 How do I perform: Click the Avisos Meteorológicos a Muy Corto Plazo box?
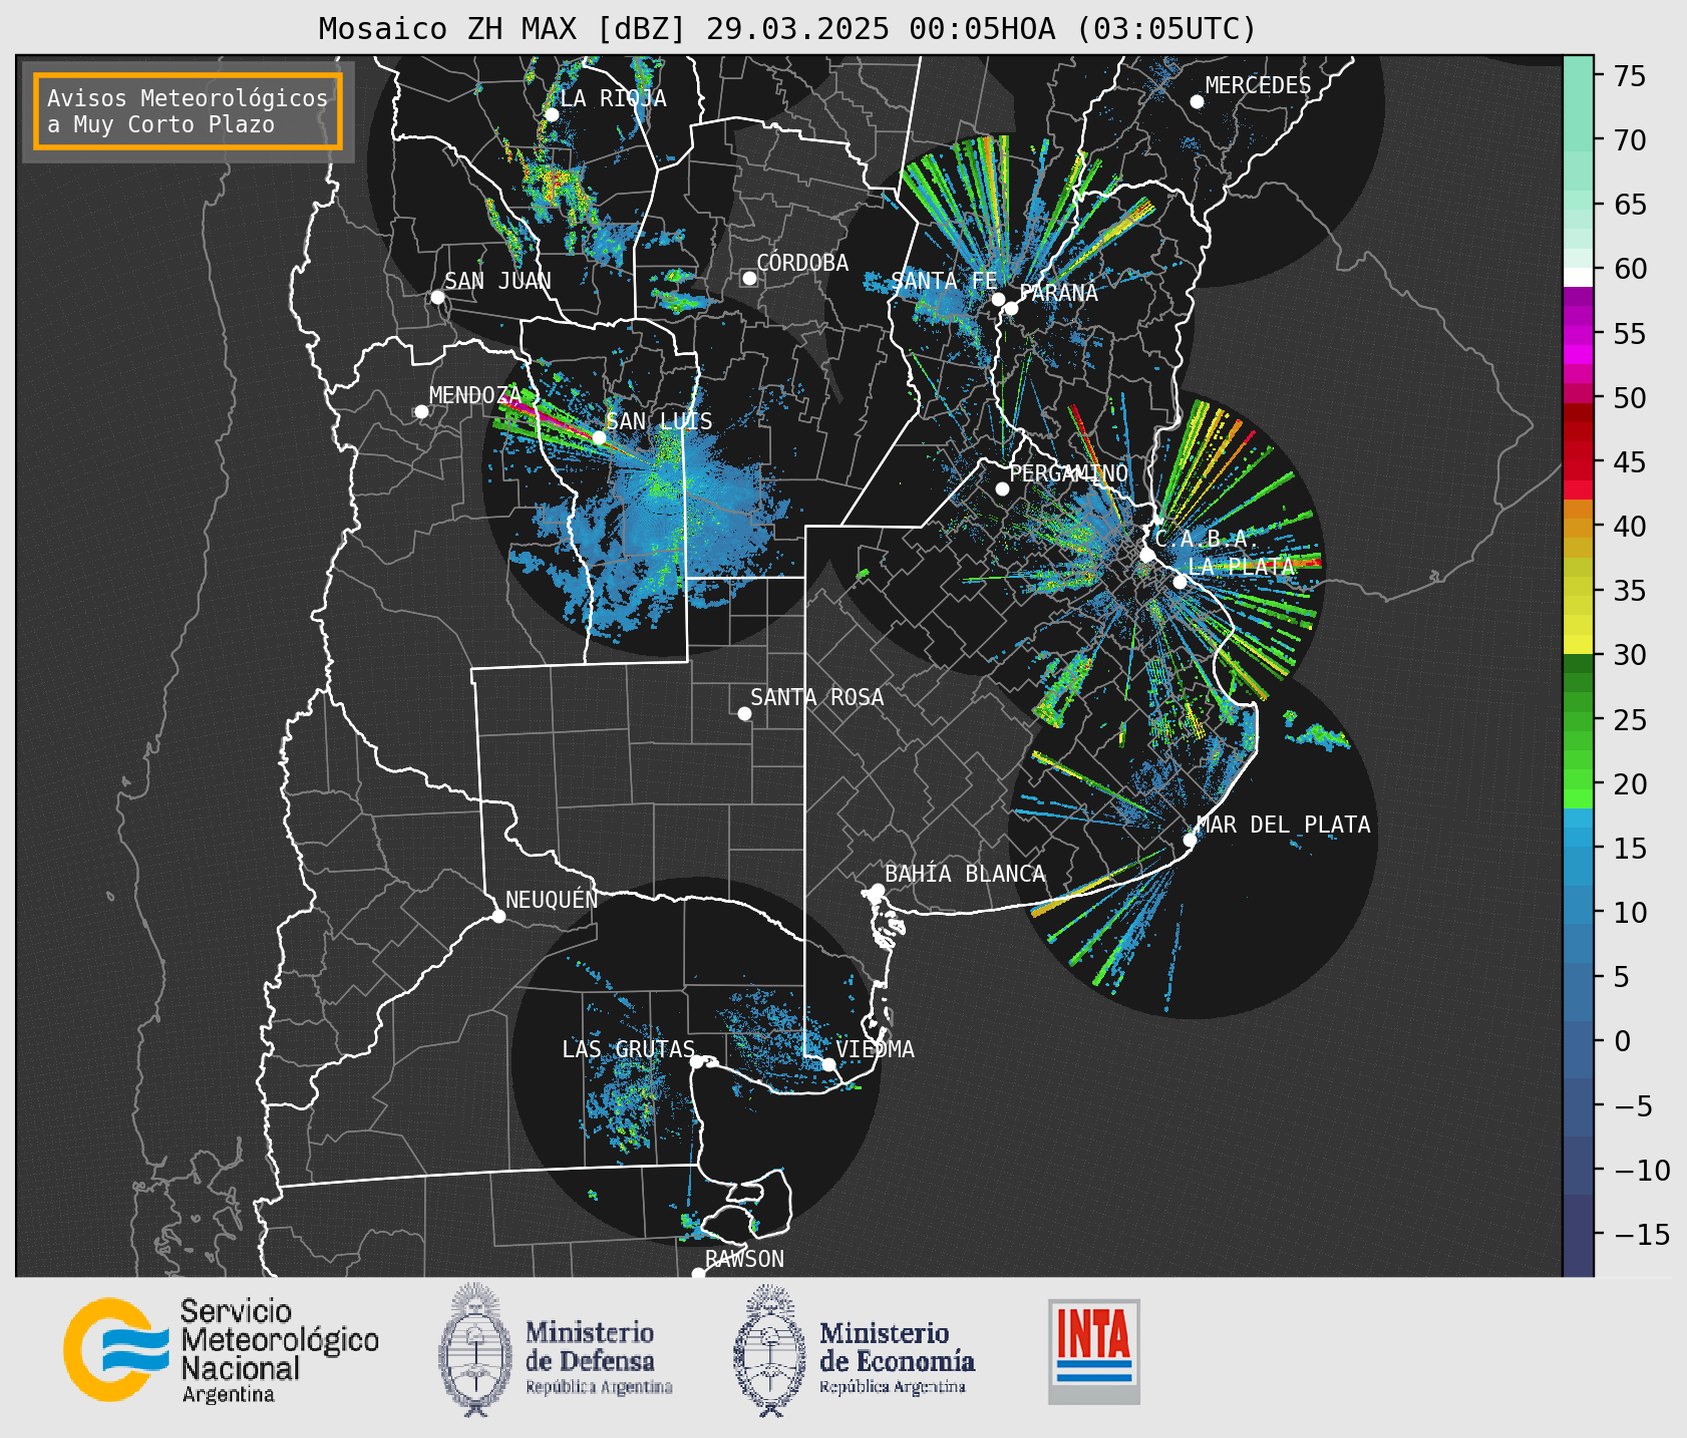coord(188,111)
